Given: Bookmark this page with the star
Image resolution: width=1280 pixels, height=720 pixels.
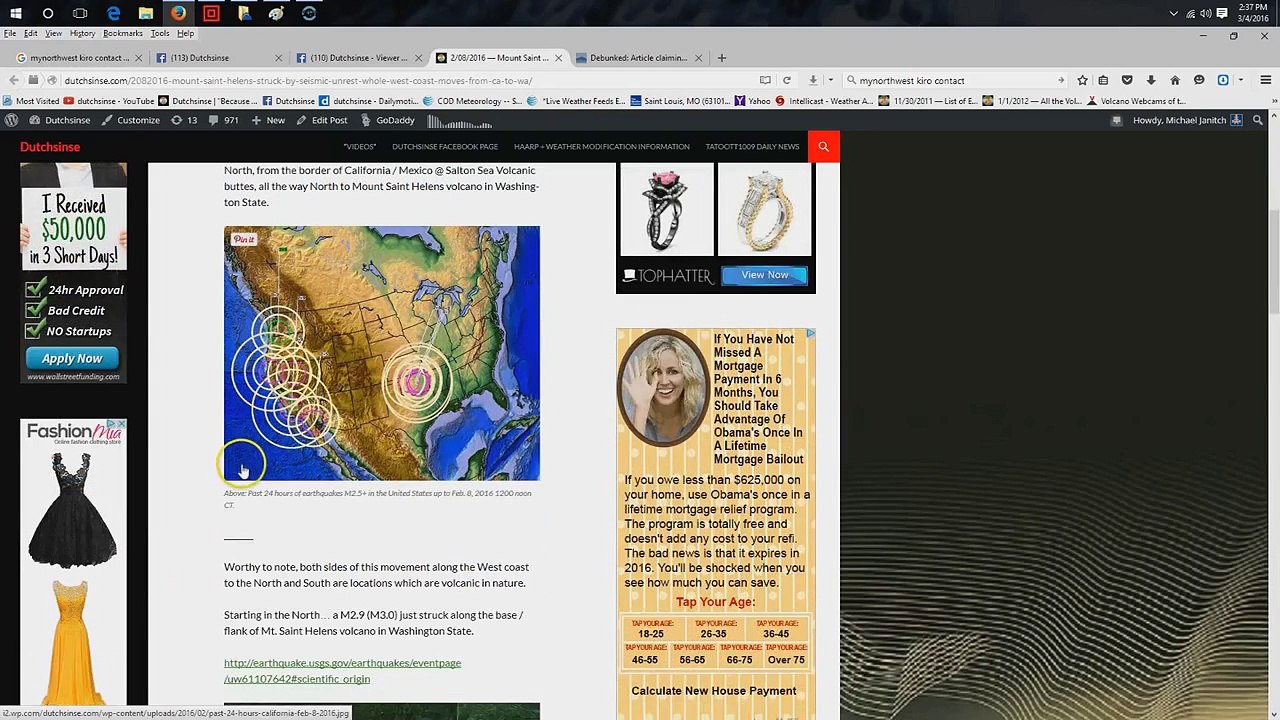Looking at the screenshot, I should (1082, 80).
